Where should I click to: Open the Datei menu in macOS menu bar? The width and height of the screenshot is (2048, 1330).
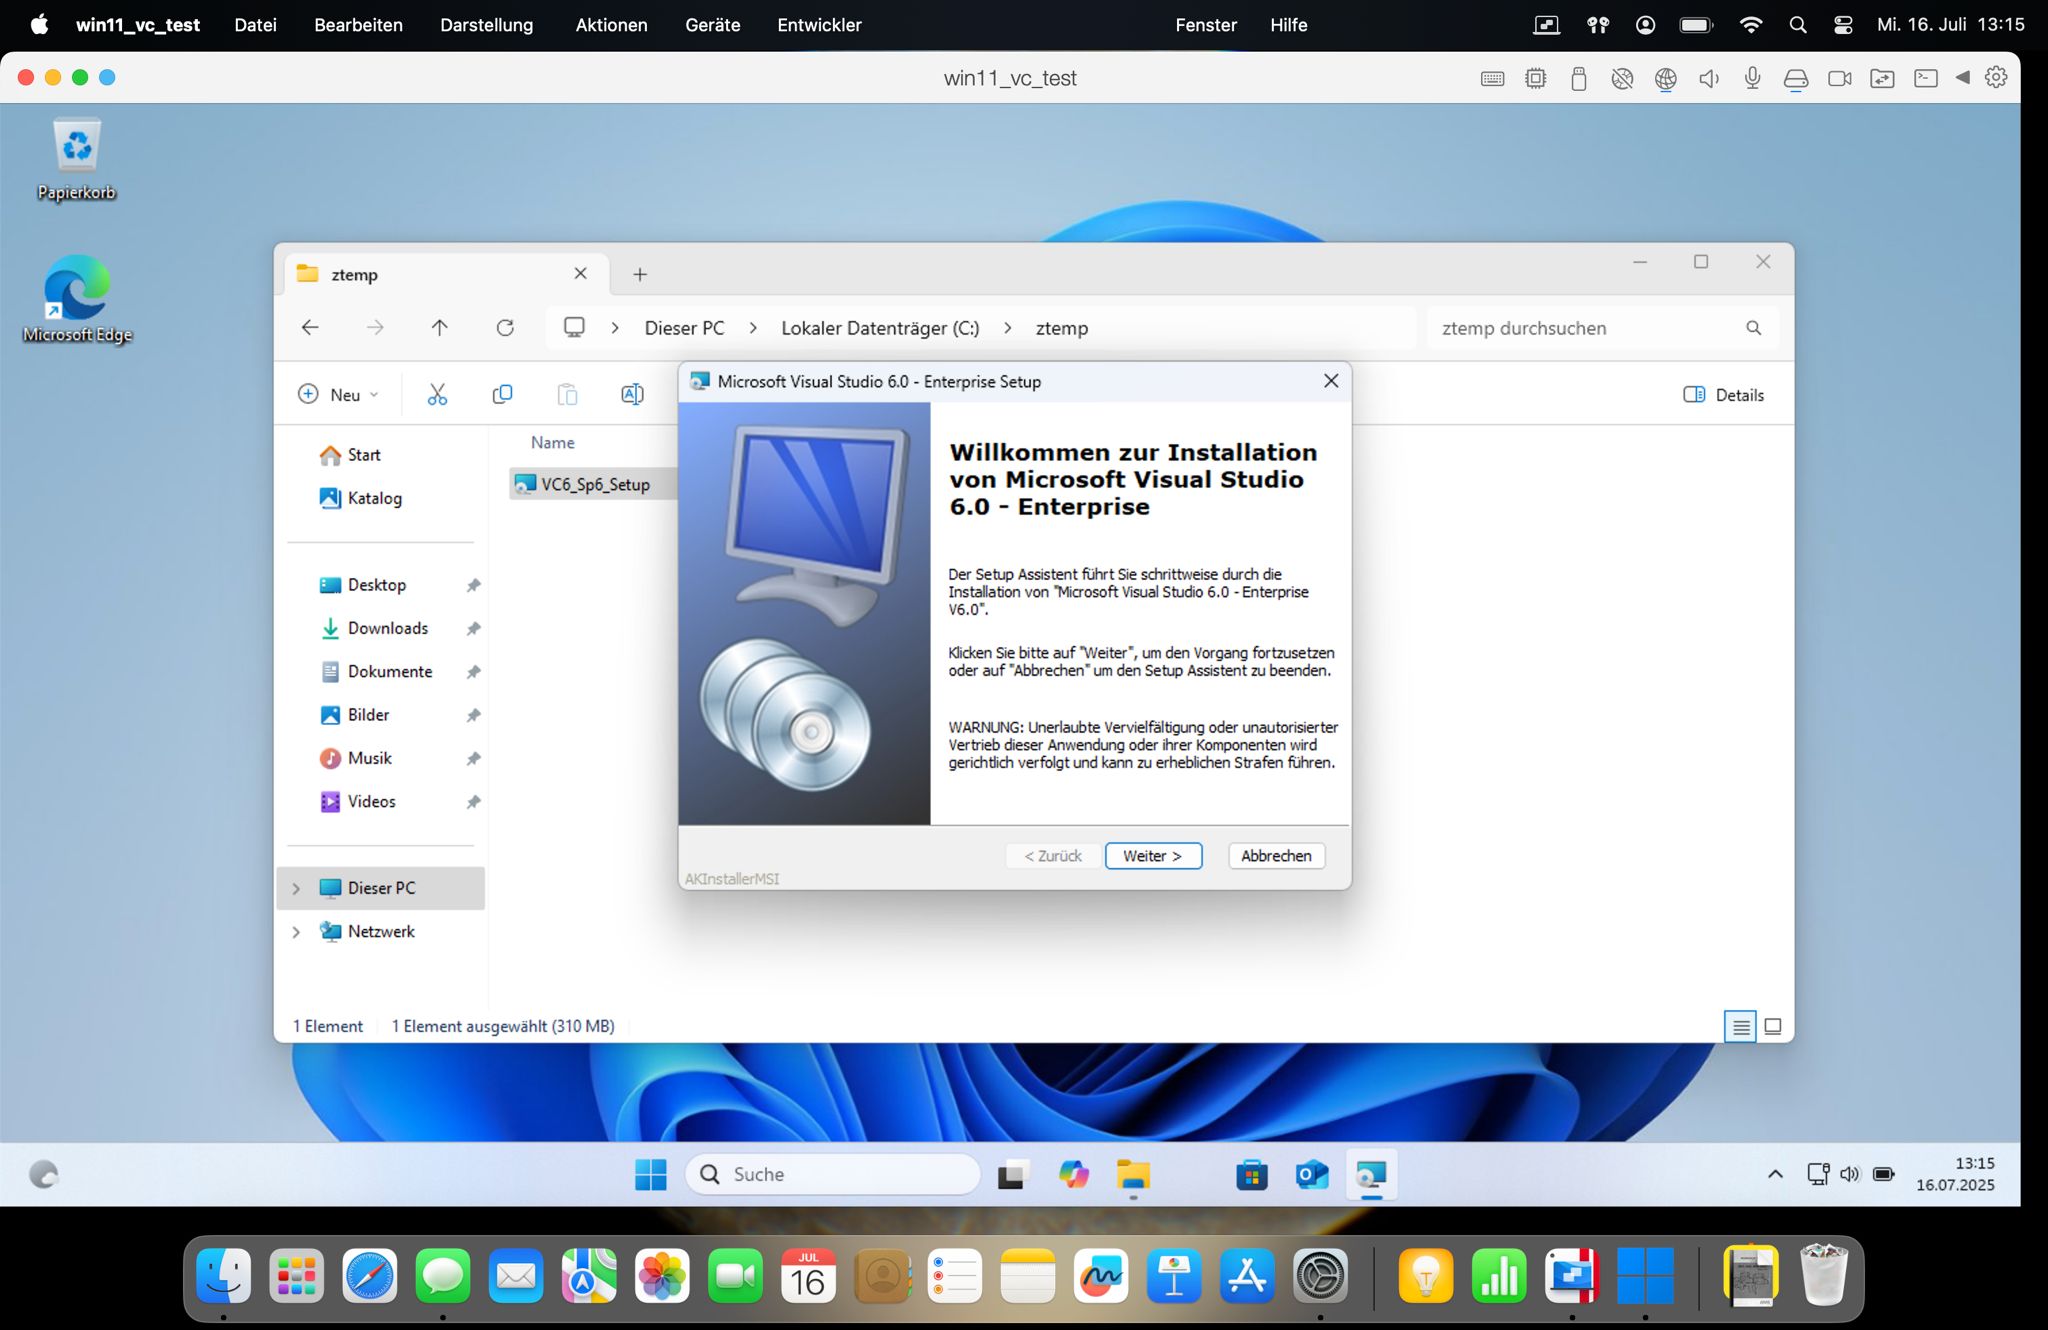pos(255,25)
